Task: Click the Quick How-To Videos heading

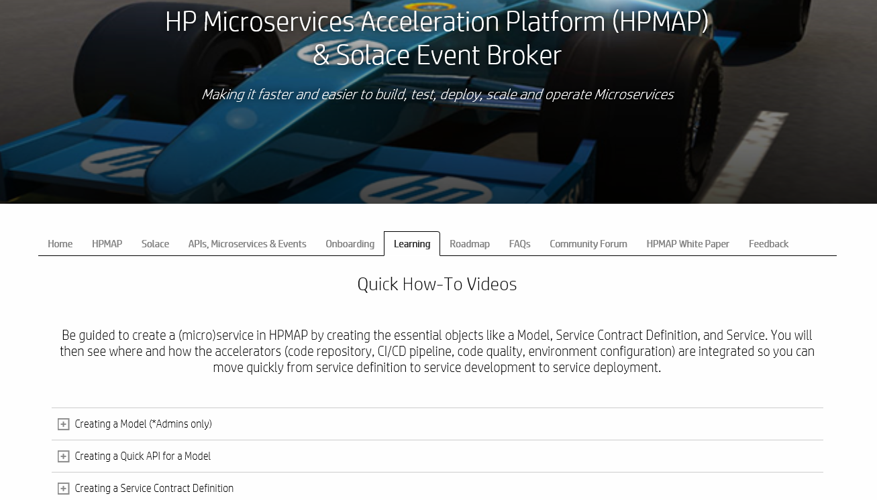Action: (437, 284)
